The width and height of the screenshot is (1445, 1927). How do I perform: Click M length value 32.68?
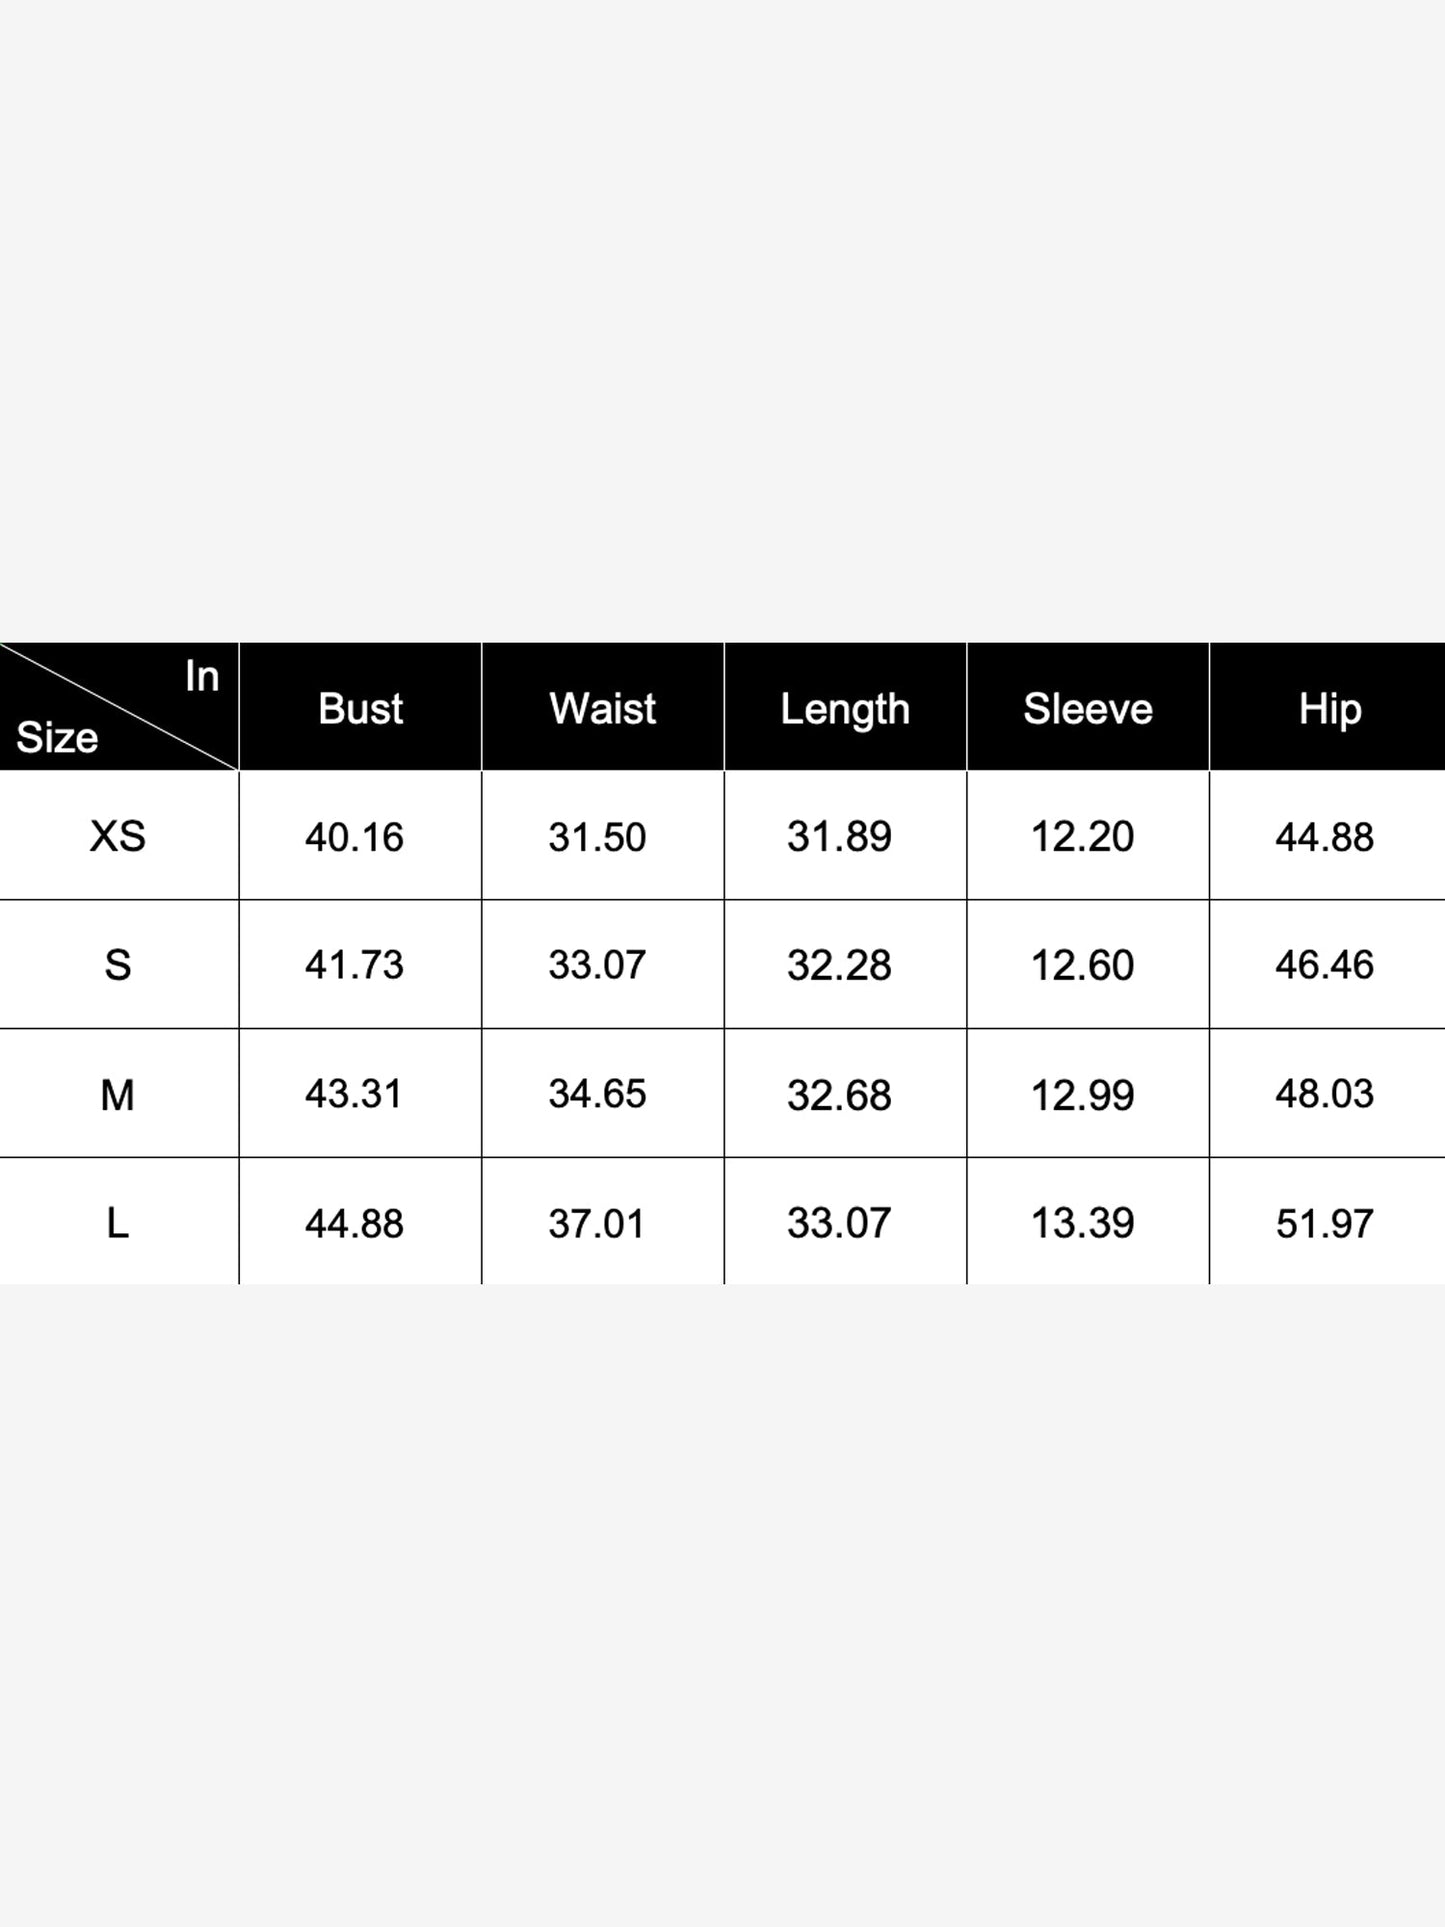[x=839, y=1095]
